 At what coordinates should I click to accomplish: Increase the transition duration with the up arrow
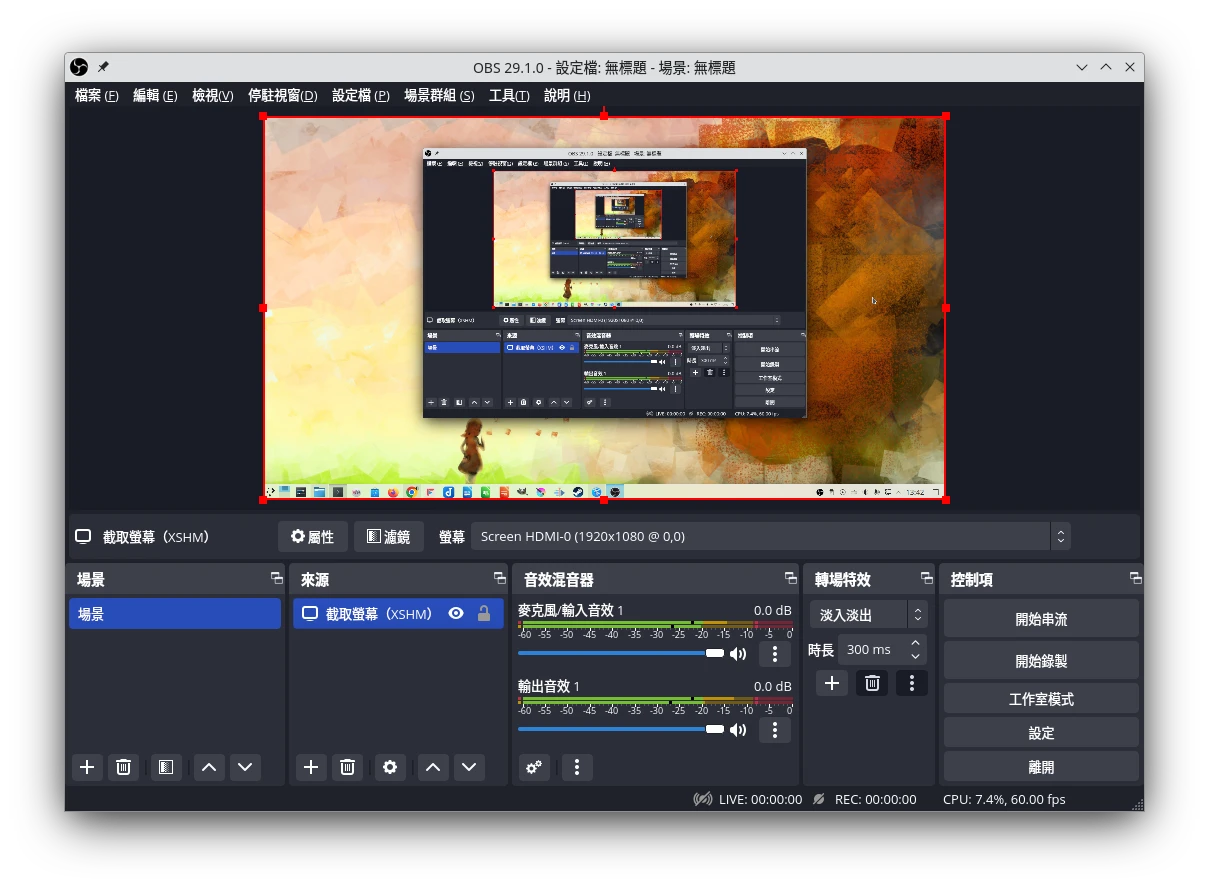point(915,642)
